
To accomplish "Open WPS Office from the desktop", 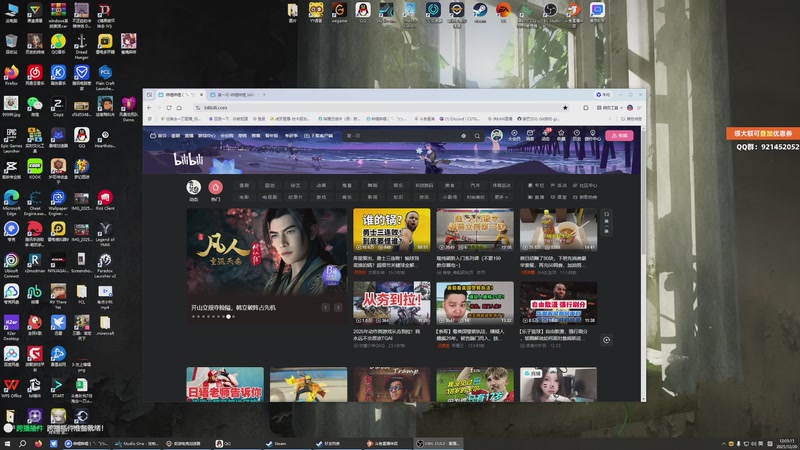I will tap(11, 387).
